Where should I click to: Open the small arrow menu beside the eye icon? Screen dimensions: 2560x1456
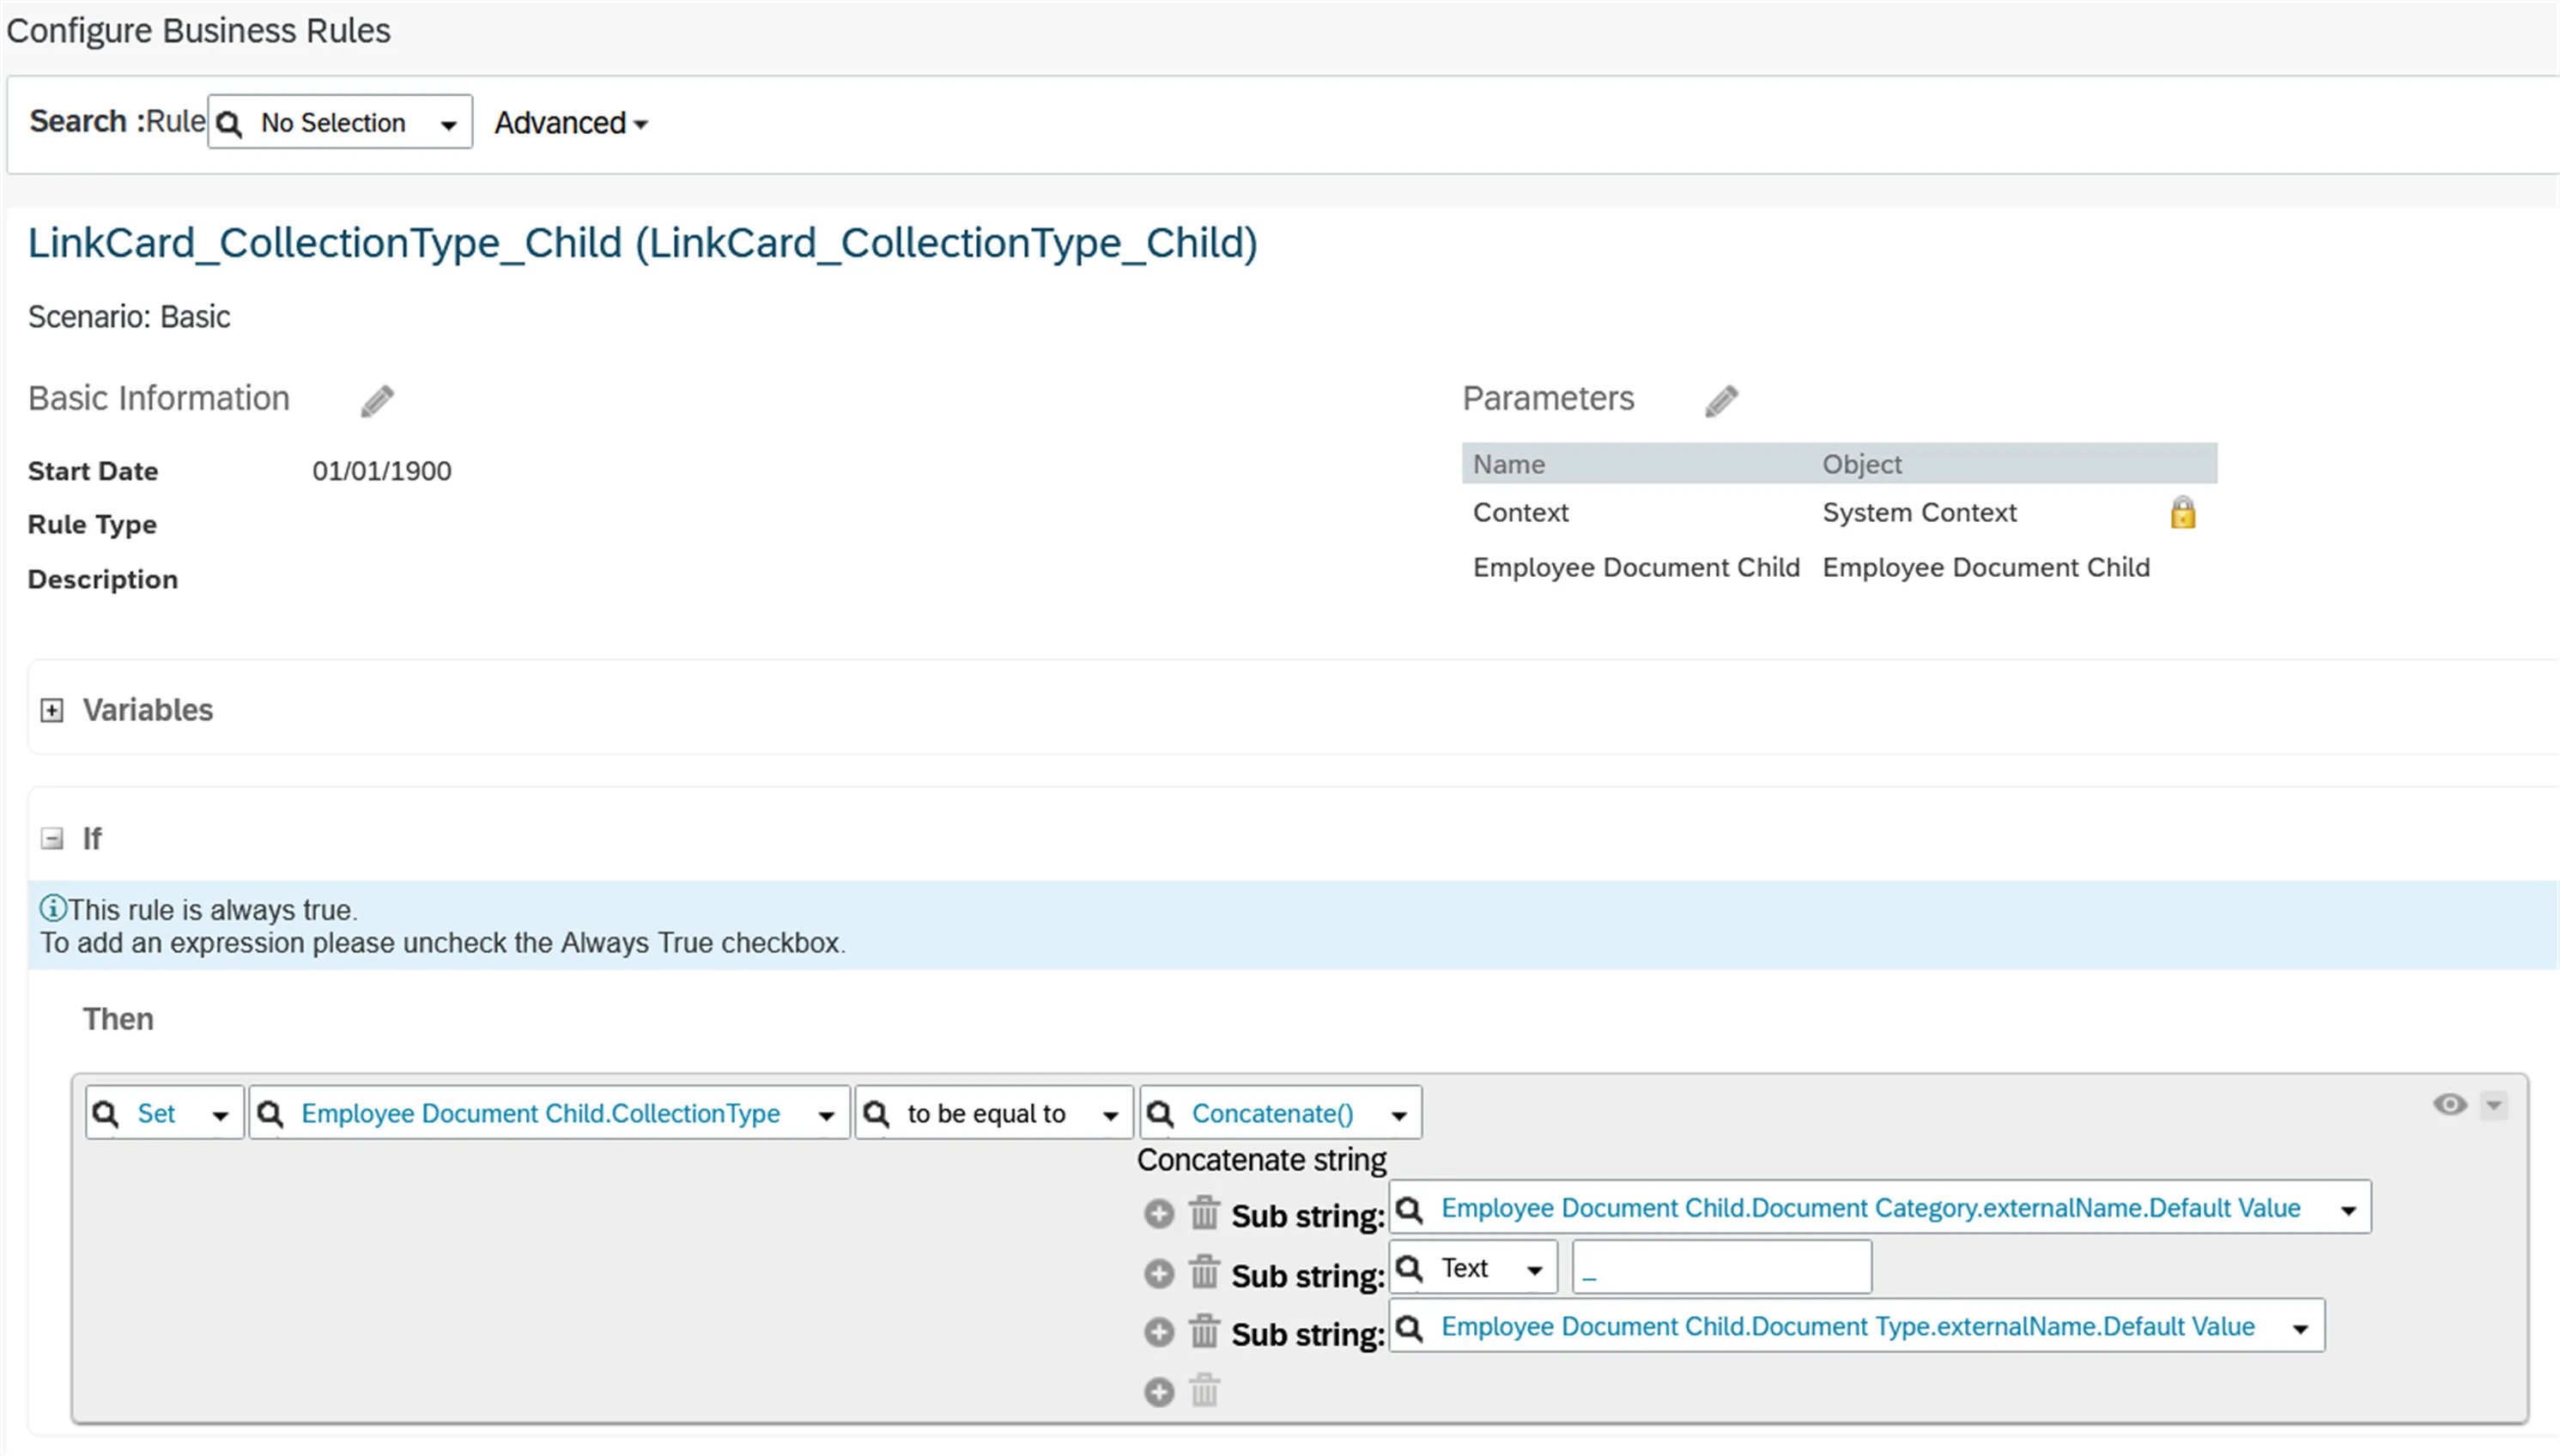click(x=2494, y=1105)
